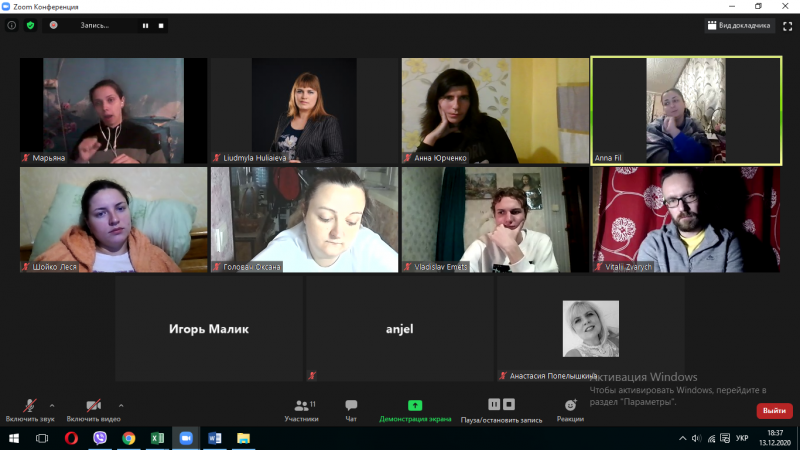Enter full screen mode

788,26
